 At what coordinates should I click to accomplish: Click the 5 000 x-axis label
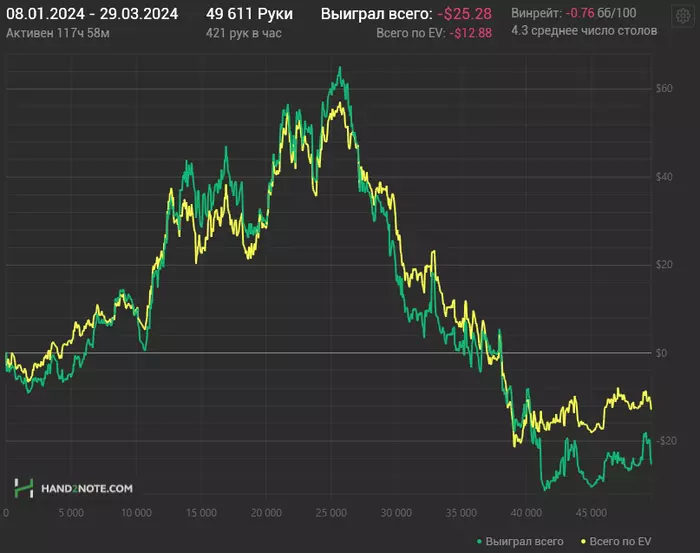pos(71,513)
